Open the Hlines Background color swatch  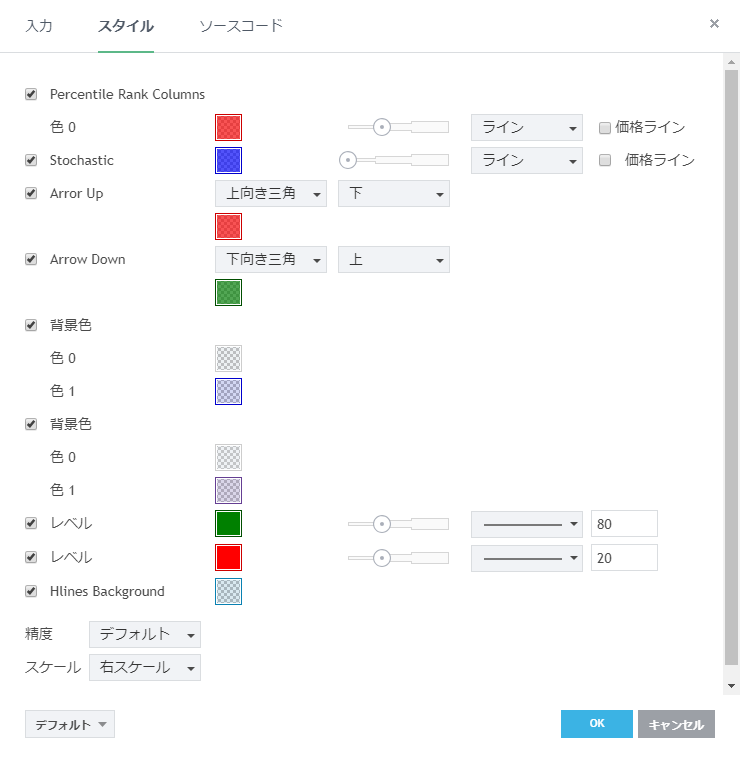pos(228,591)
